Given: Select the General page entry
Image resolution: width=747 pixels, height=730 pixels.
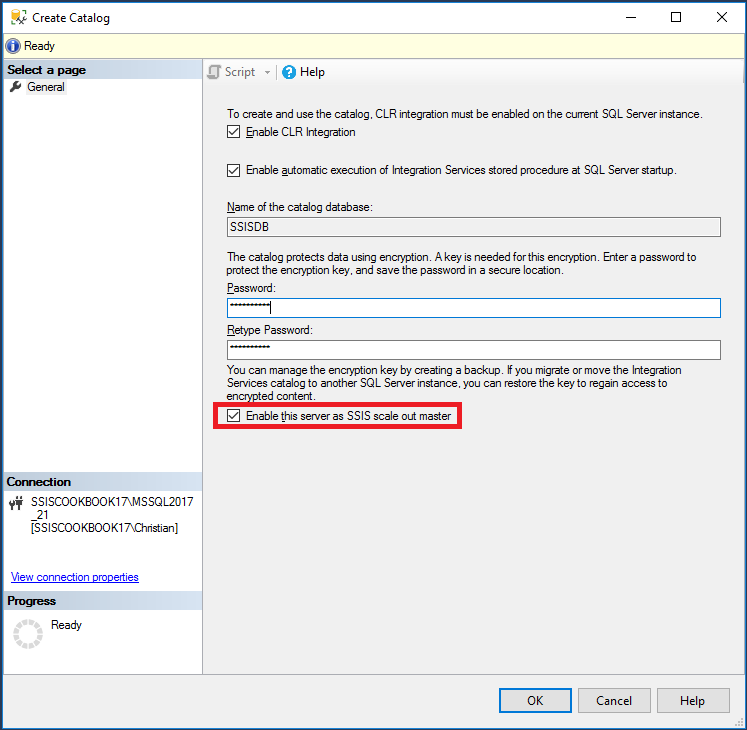Looking at the screenshot, I should click(x=46, y=87).
